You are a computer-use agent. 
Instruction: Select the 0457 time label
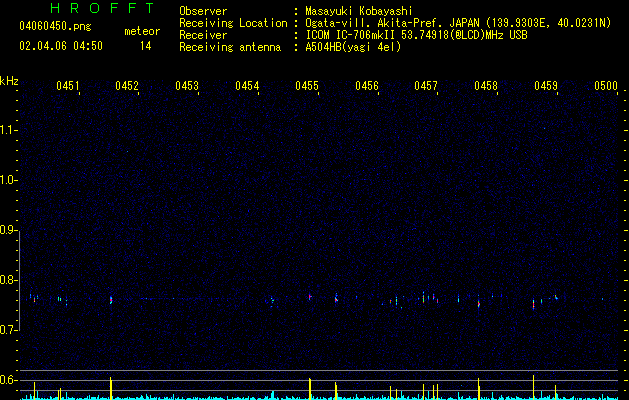[x=426, y=86]
